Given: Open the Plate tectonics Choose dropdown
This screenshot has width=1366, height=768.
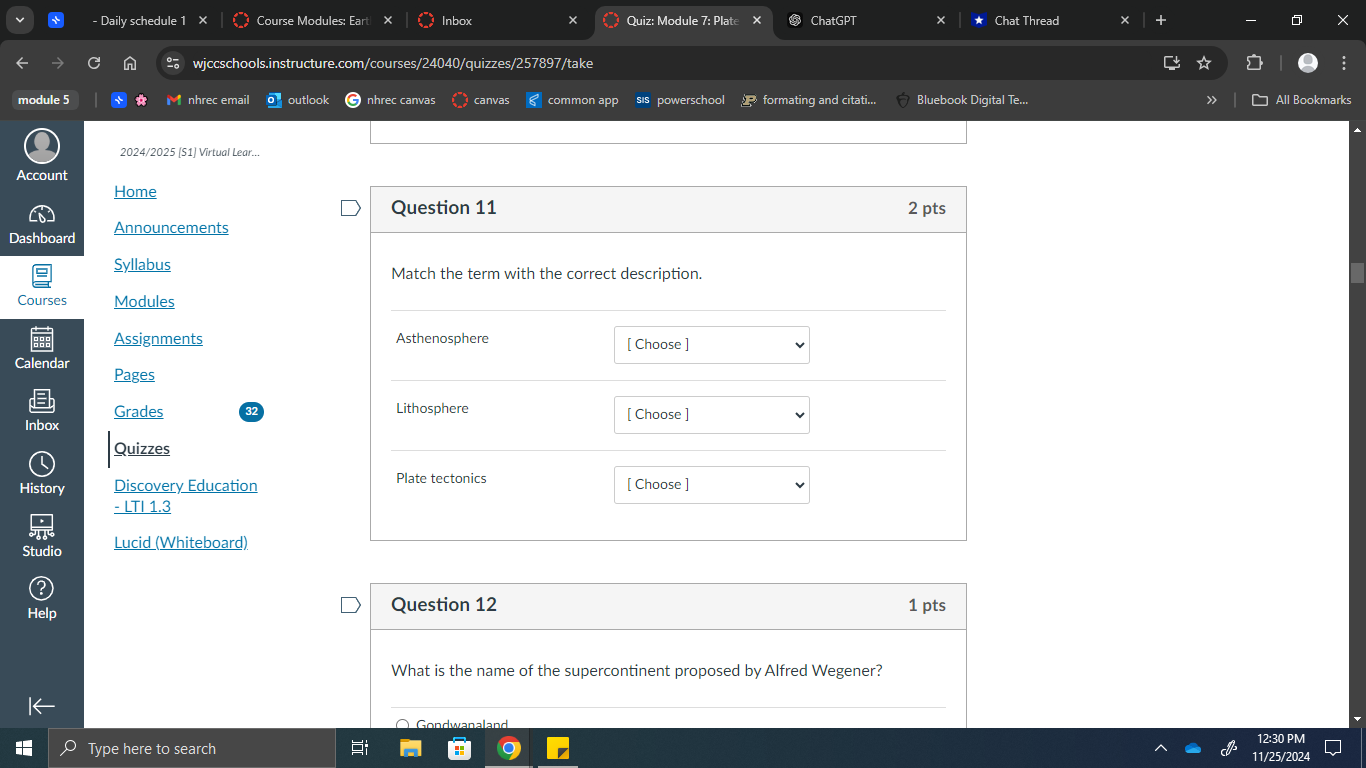Looking at the screenshot, I should [x=711, y=485].
